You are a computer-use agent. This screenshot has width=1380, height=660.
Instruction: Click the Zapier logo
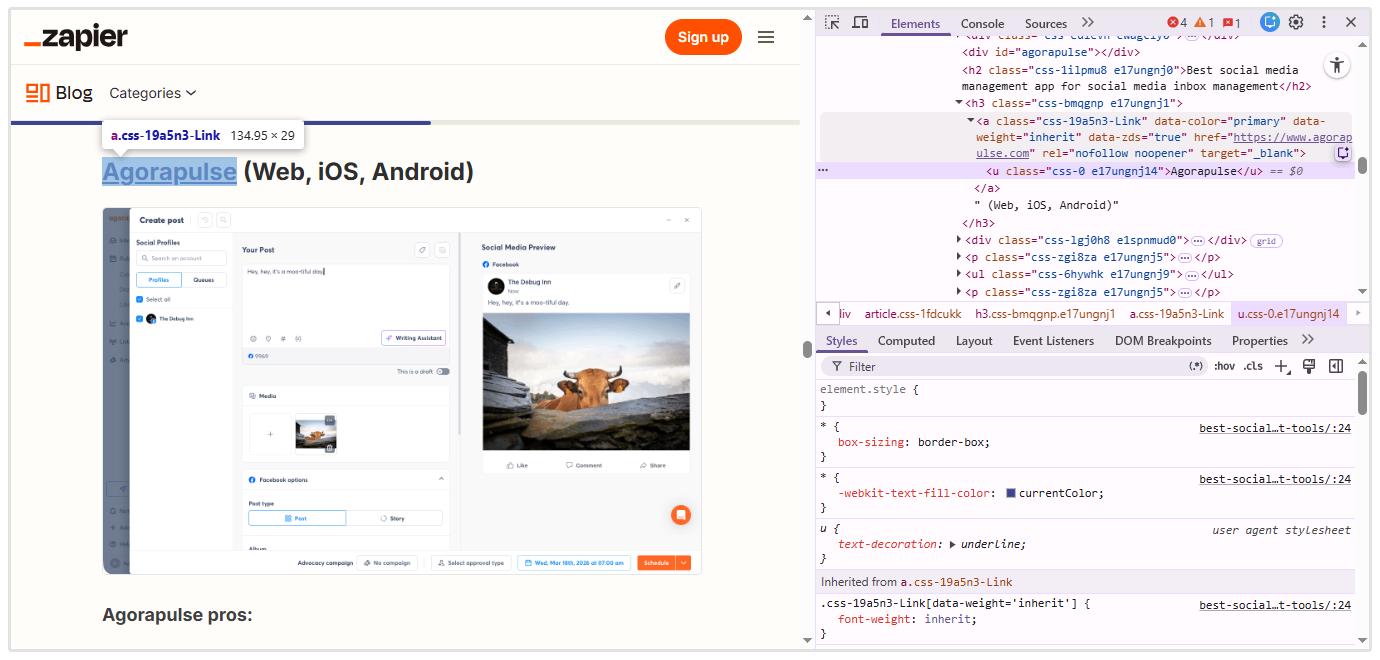76,38
